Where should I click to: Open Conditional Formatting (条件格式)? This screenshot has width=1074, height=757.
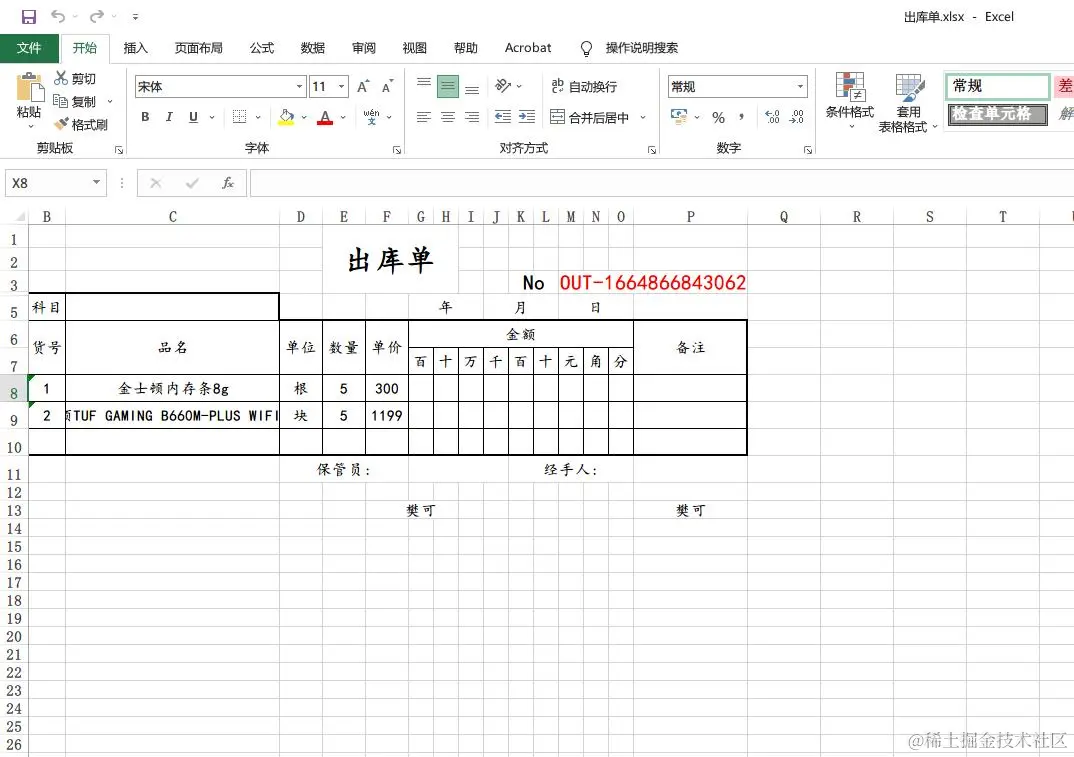pos(850,100)
